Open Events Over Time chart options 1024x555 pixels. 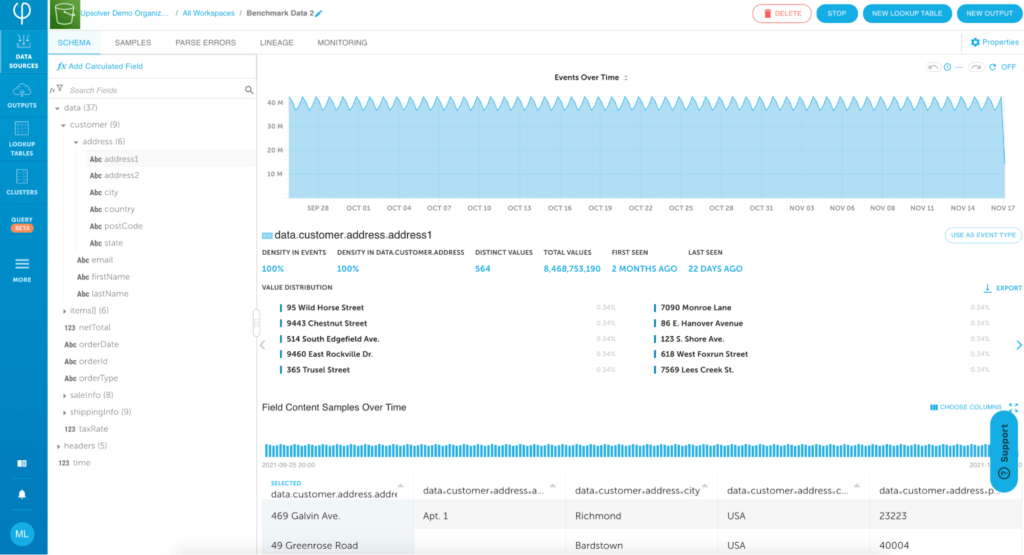(x=626, y=78)
